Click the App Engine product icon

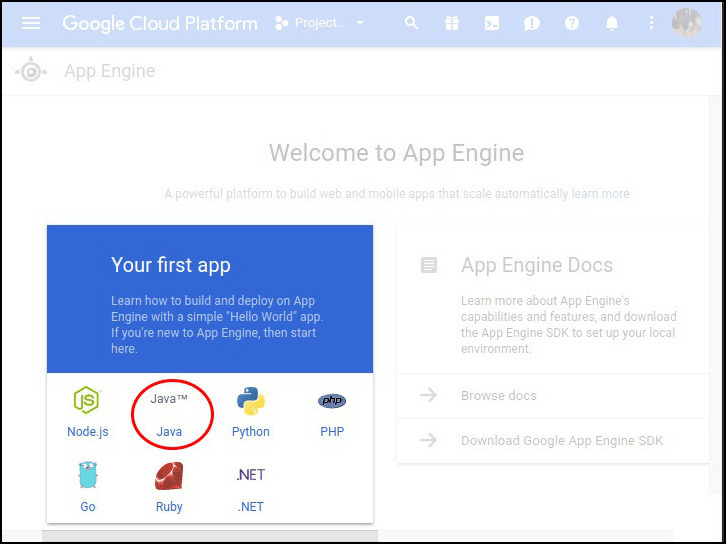click(x=31, y=71)
